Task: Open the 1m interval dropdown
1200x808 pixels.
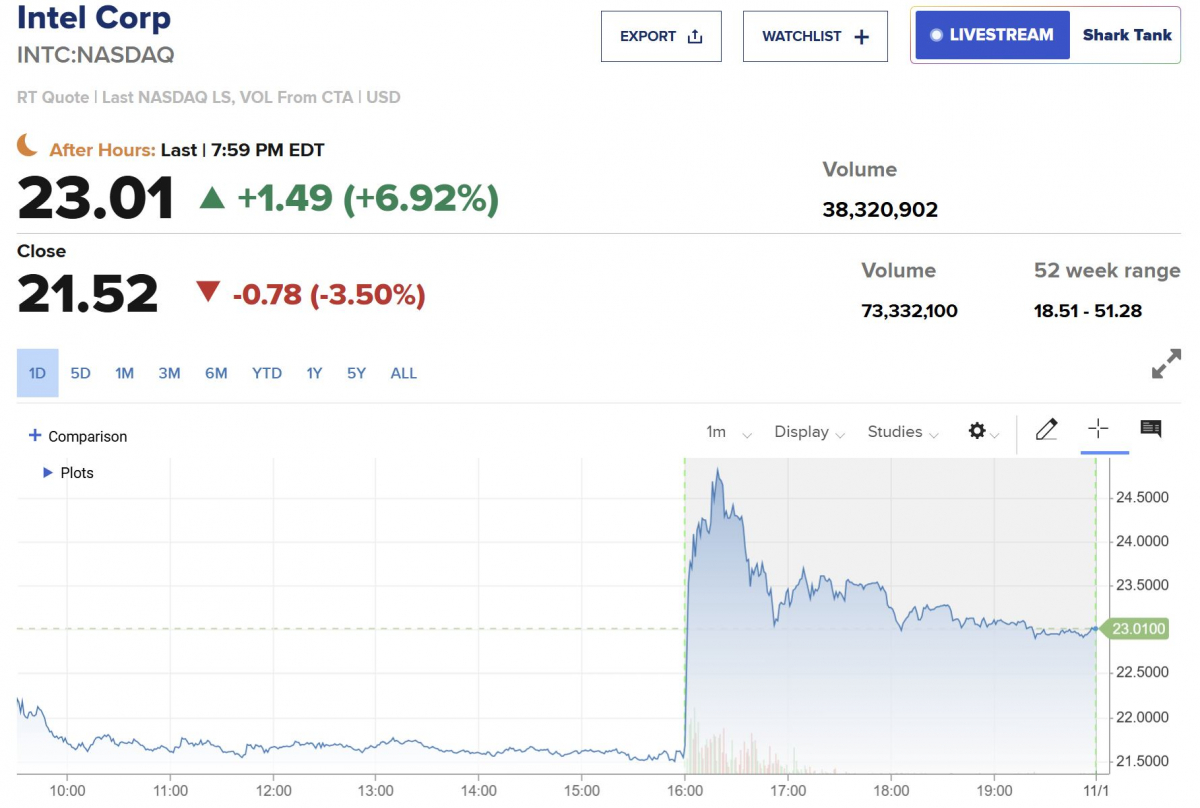Action: coord(729,432)
